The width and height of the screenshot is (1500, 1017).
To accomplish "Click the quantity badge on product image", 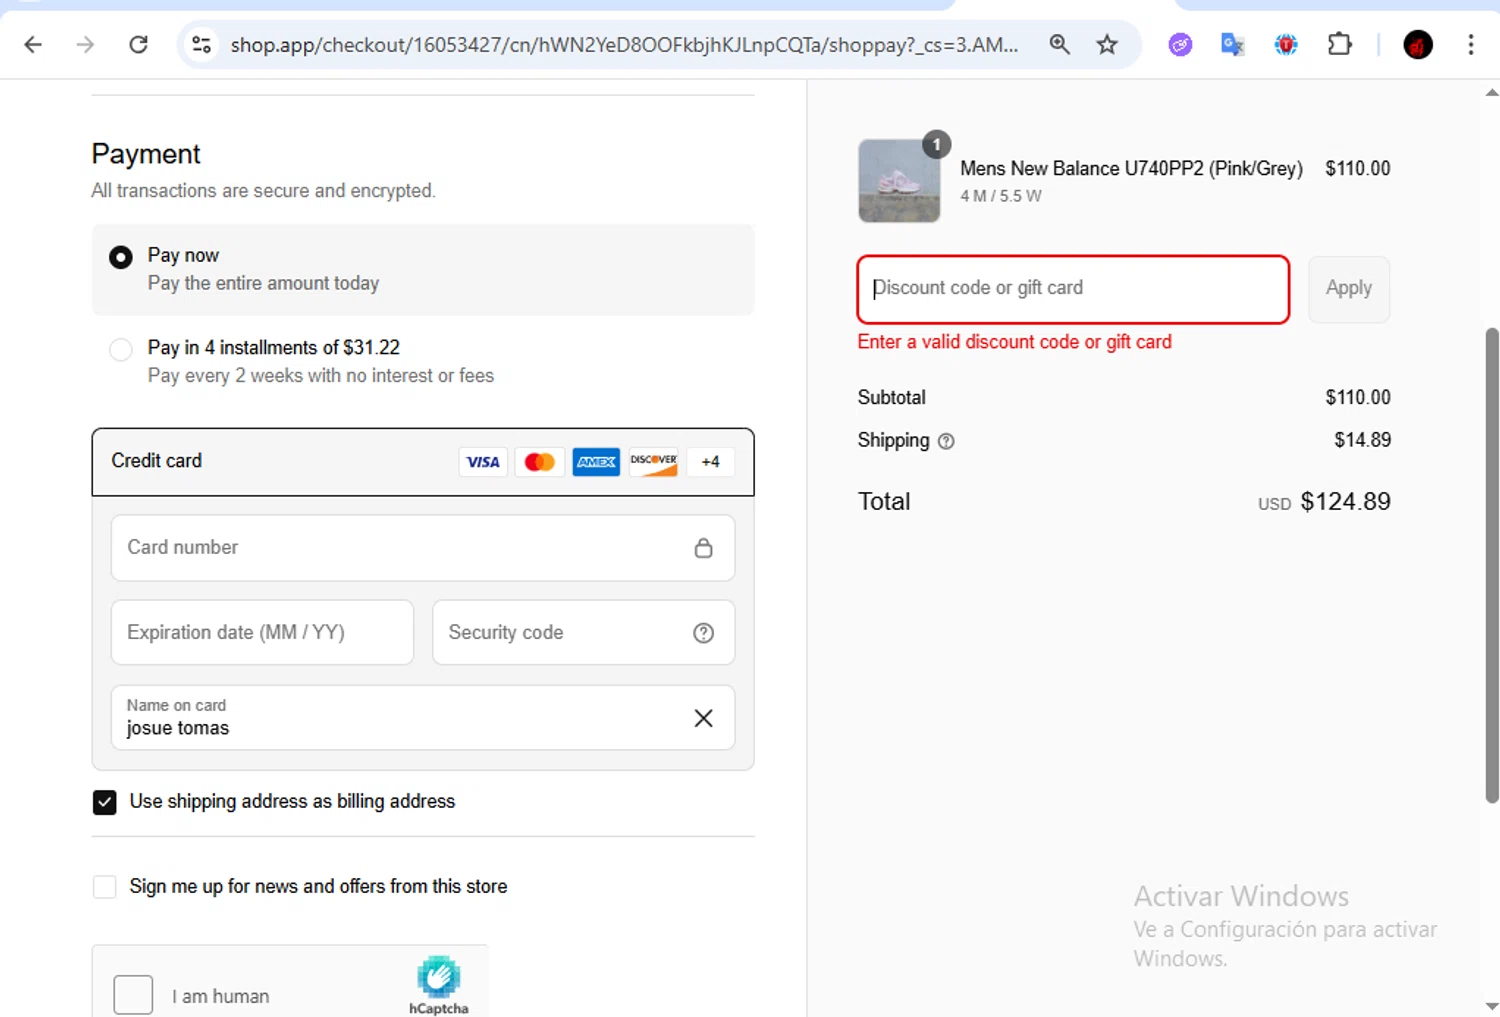I will (x=936, y=144).
